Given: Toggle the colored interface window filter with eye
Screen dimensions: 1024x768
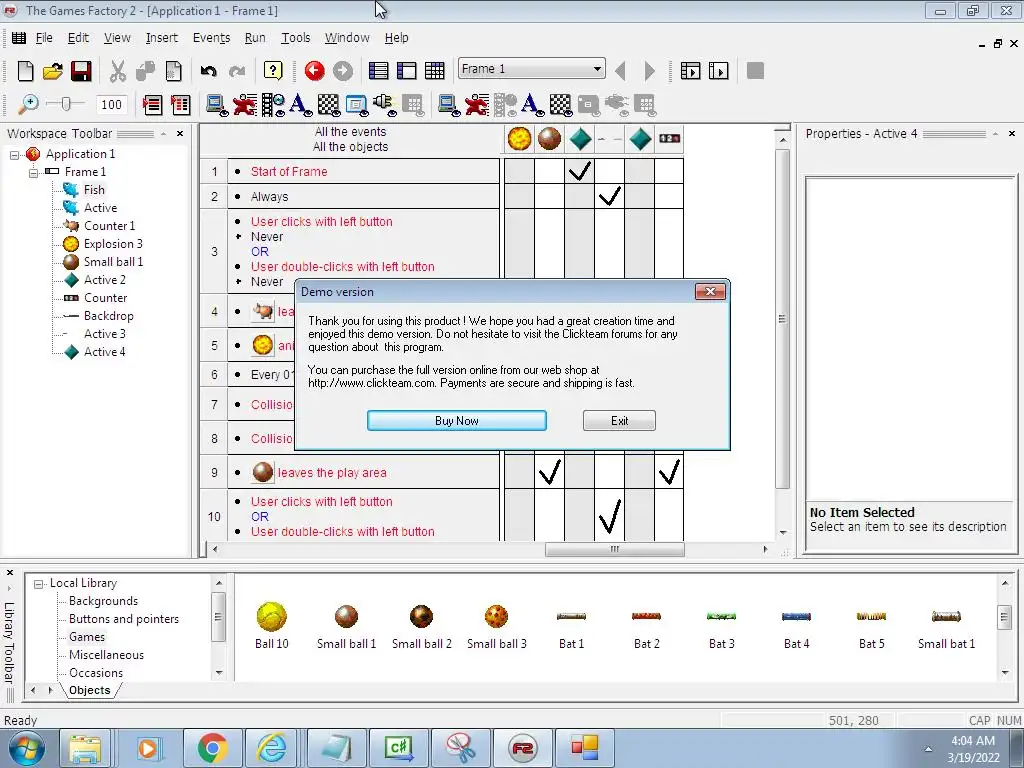Looking at the screenshot, I should (357, 104).
